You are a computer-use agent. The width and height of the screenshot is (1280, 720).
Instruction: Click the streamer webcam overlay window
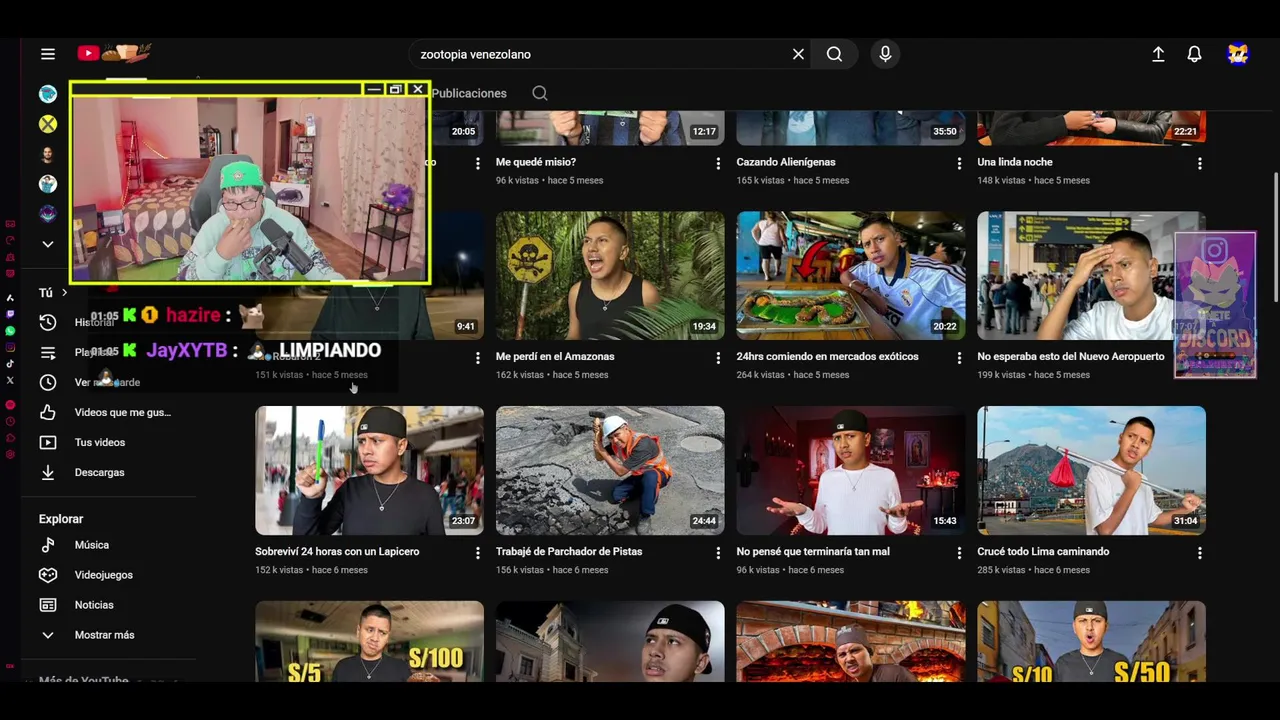(x=250, y=184)
